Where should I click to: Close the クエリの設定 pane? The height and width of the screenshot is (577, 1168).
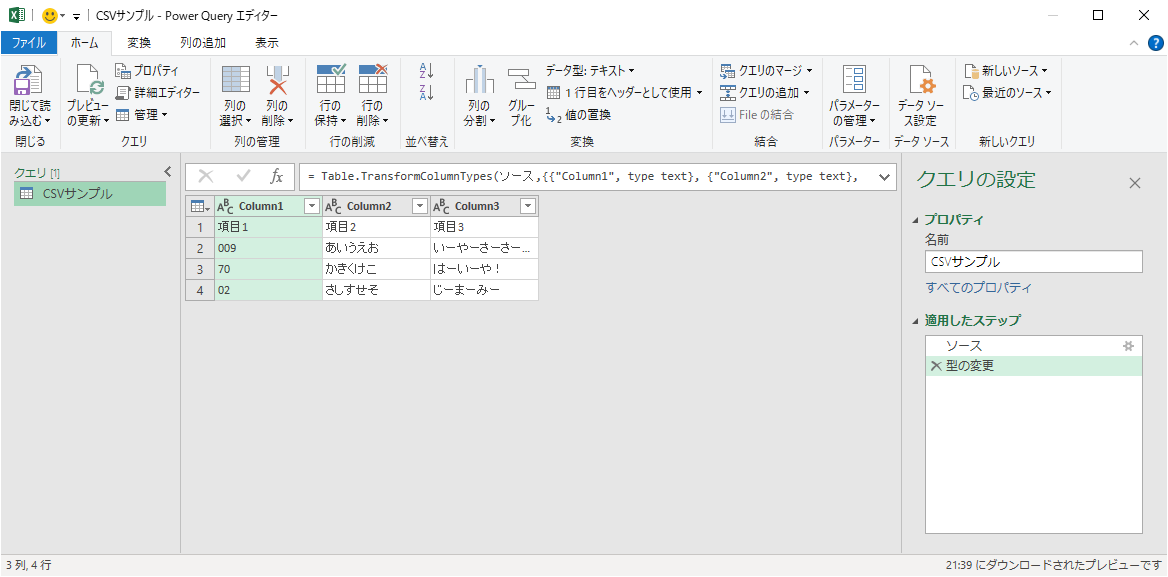[1134, 182]
